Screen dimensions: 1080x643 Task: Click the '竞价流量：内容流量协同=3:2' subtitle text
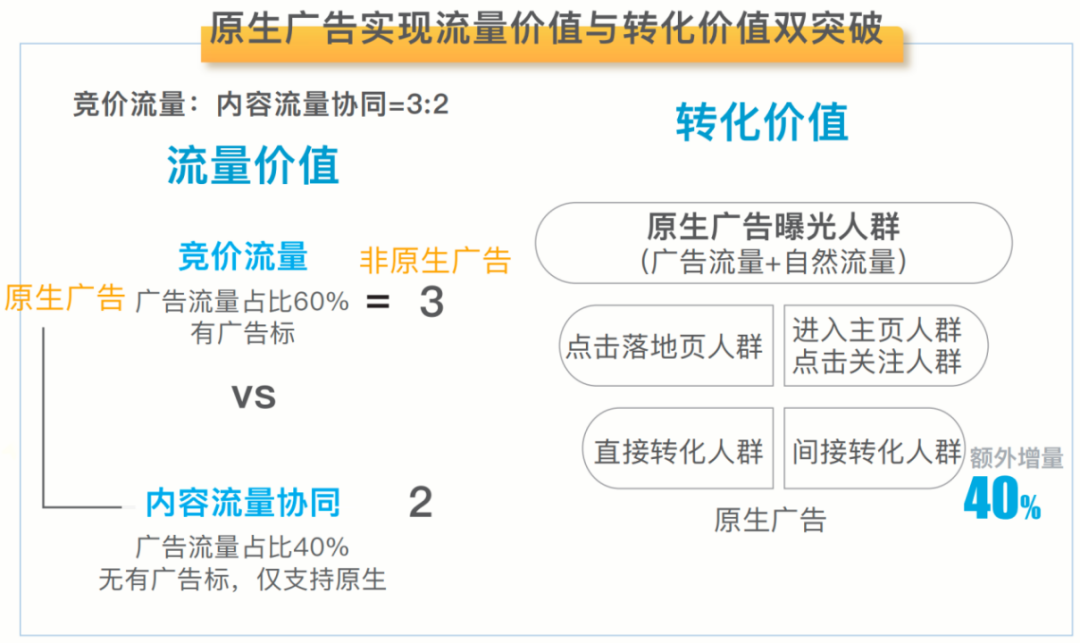click(x=261, y=104)
